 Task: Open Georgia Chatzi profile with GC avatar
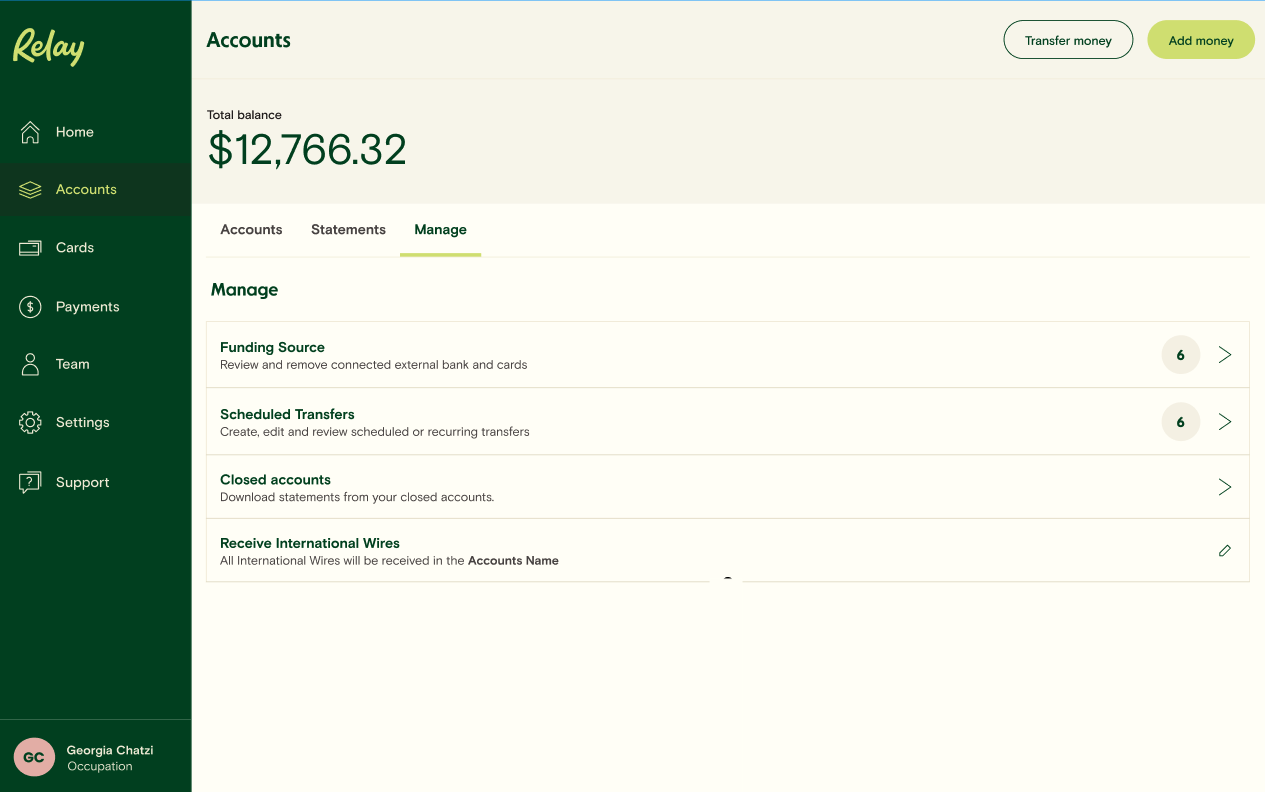pyautogui.click(x=33, y=757)
